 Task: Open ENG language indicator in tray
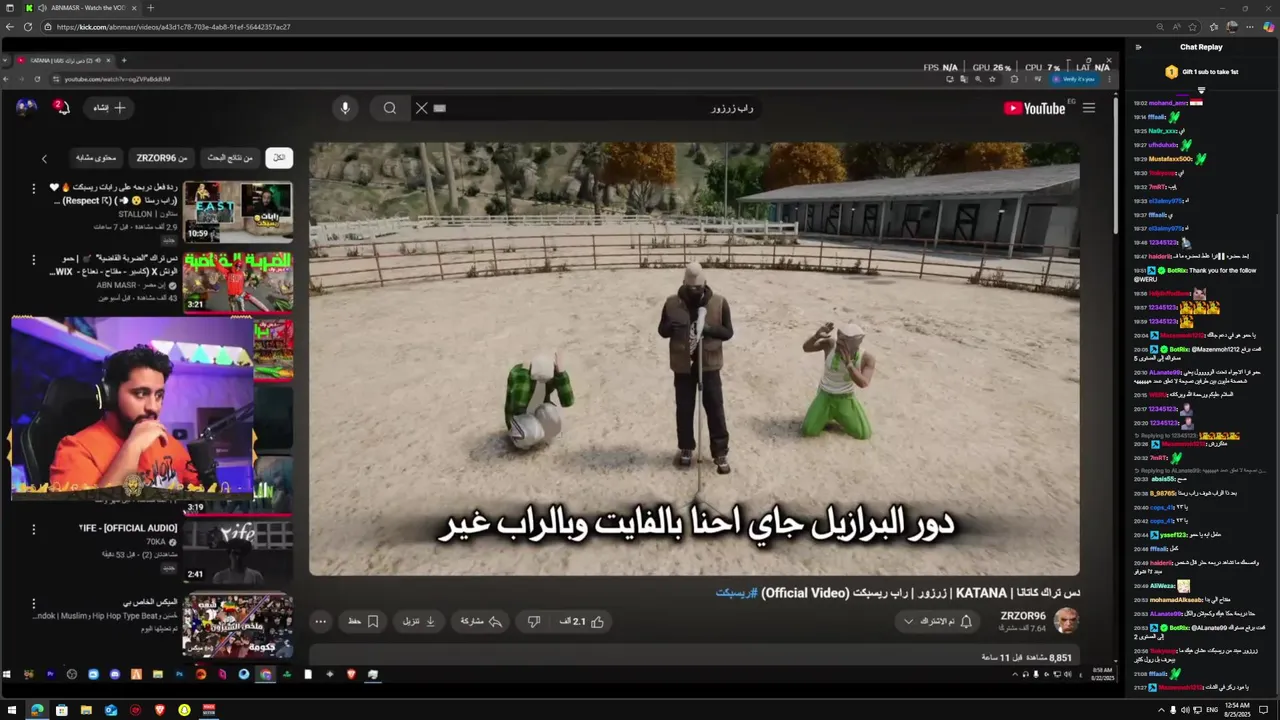coord(1212,710)
